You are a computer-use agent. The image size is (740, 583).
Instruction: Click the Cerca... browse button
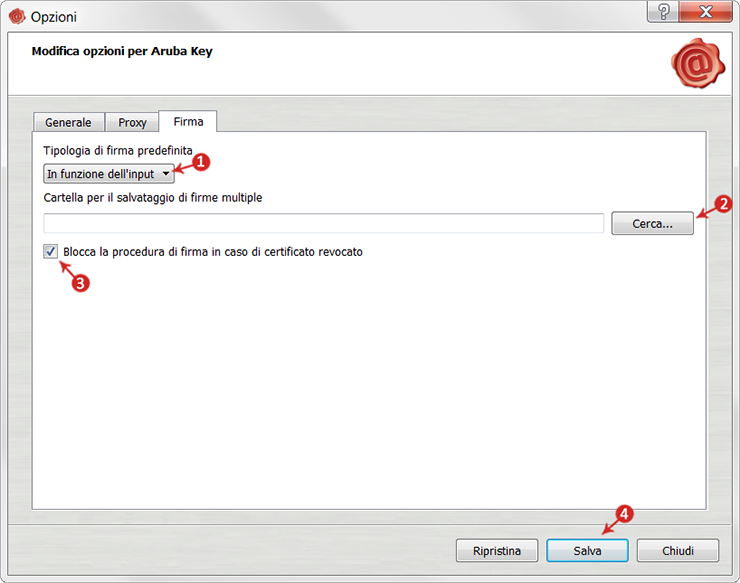coord(652,224)
